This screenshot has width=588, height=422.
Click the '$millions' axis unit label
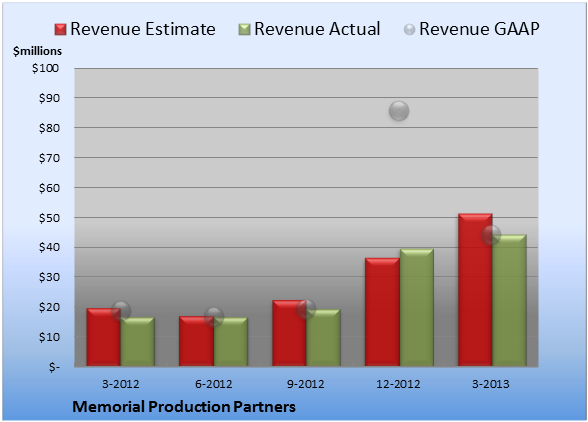click(38, 51)
